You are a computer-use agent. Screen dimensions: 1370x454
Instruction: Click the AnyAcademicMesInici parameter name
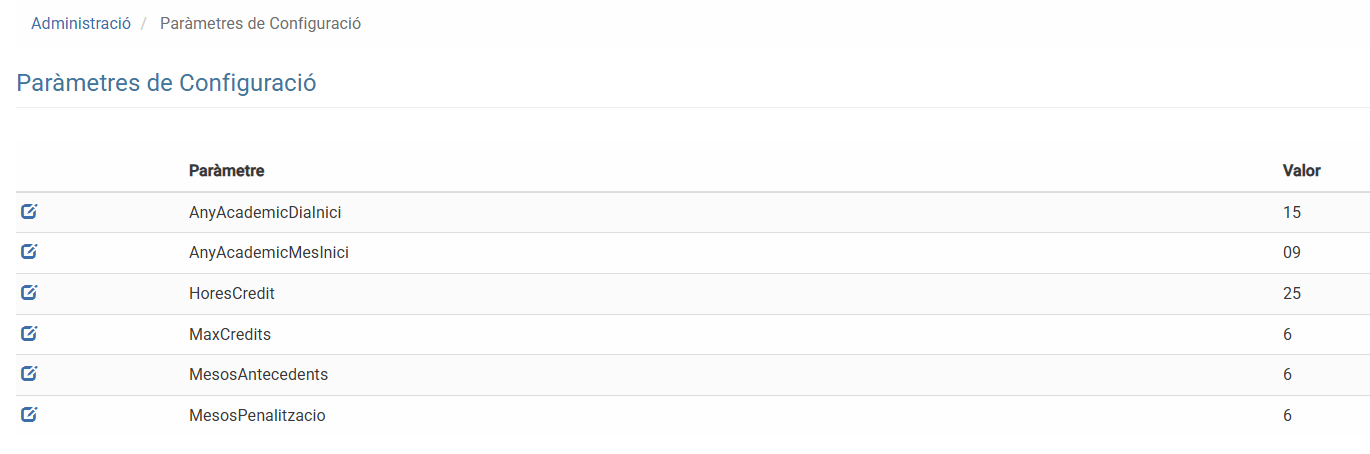(x=268, y=253)
